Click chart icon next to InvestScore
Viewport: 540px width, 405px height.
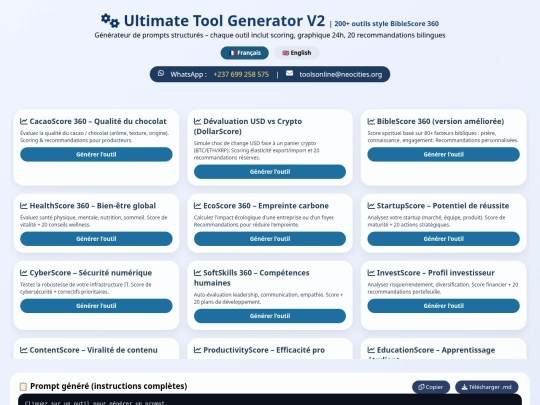tap(371, 273)
